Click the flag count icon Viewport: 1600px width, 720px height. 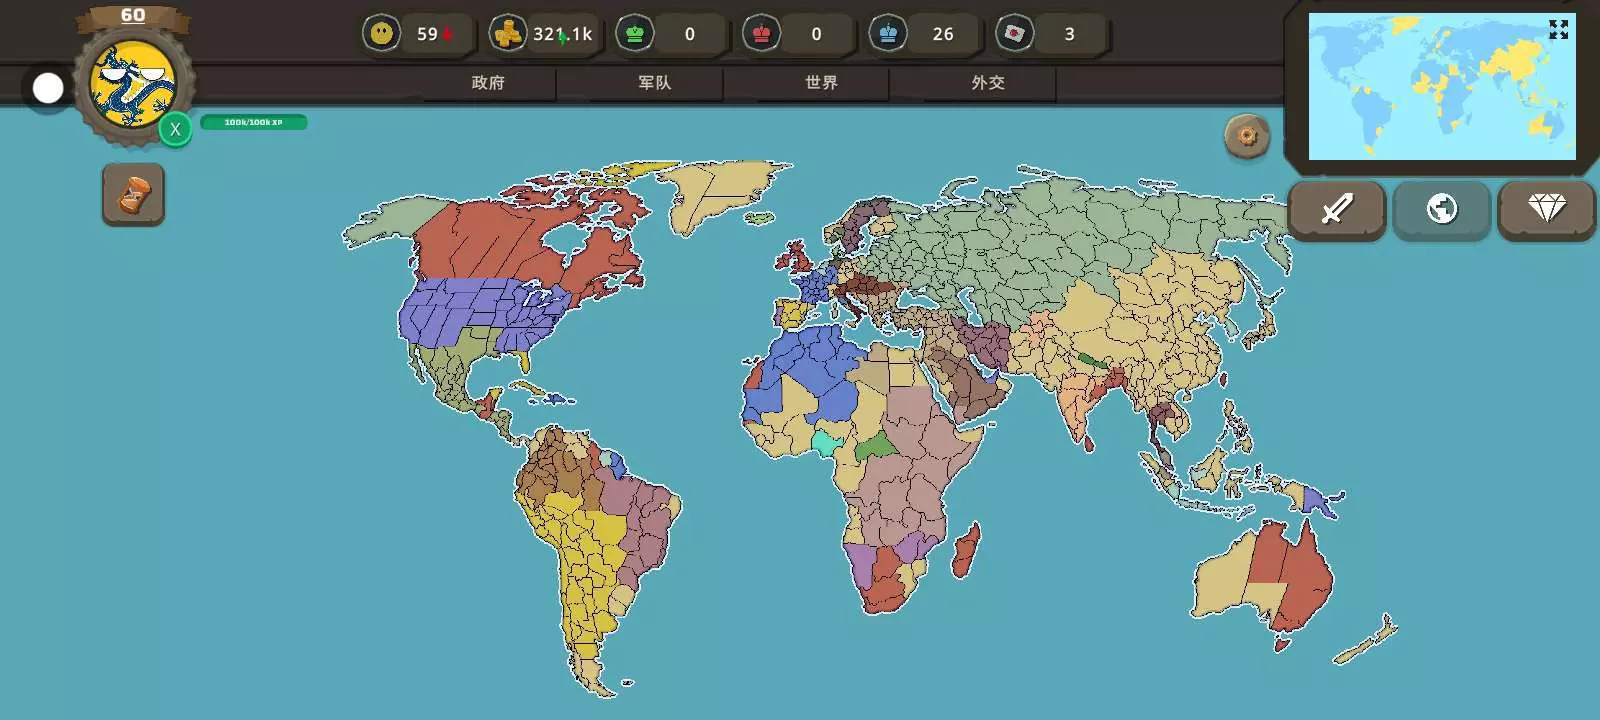(x=1014, y=34)
